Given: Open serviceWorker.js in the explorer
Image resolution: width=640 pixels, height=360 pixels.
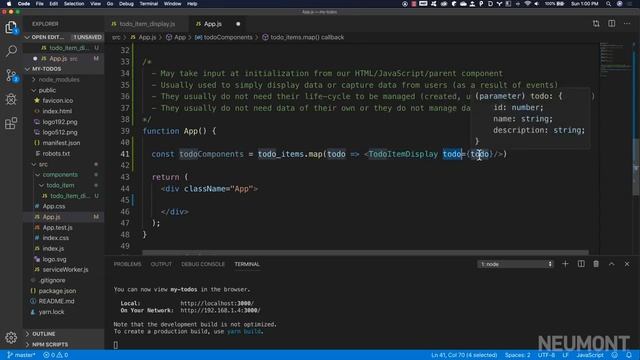Looking at the screenshot, I should [65, 270].
